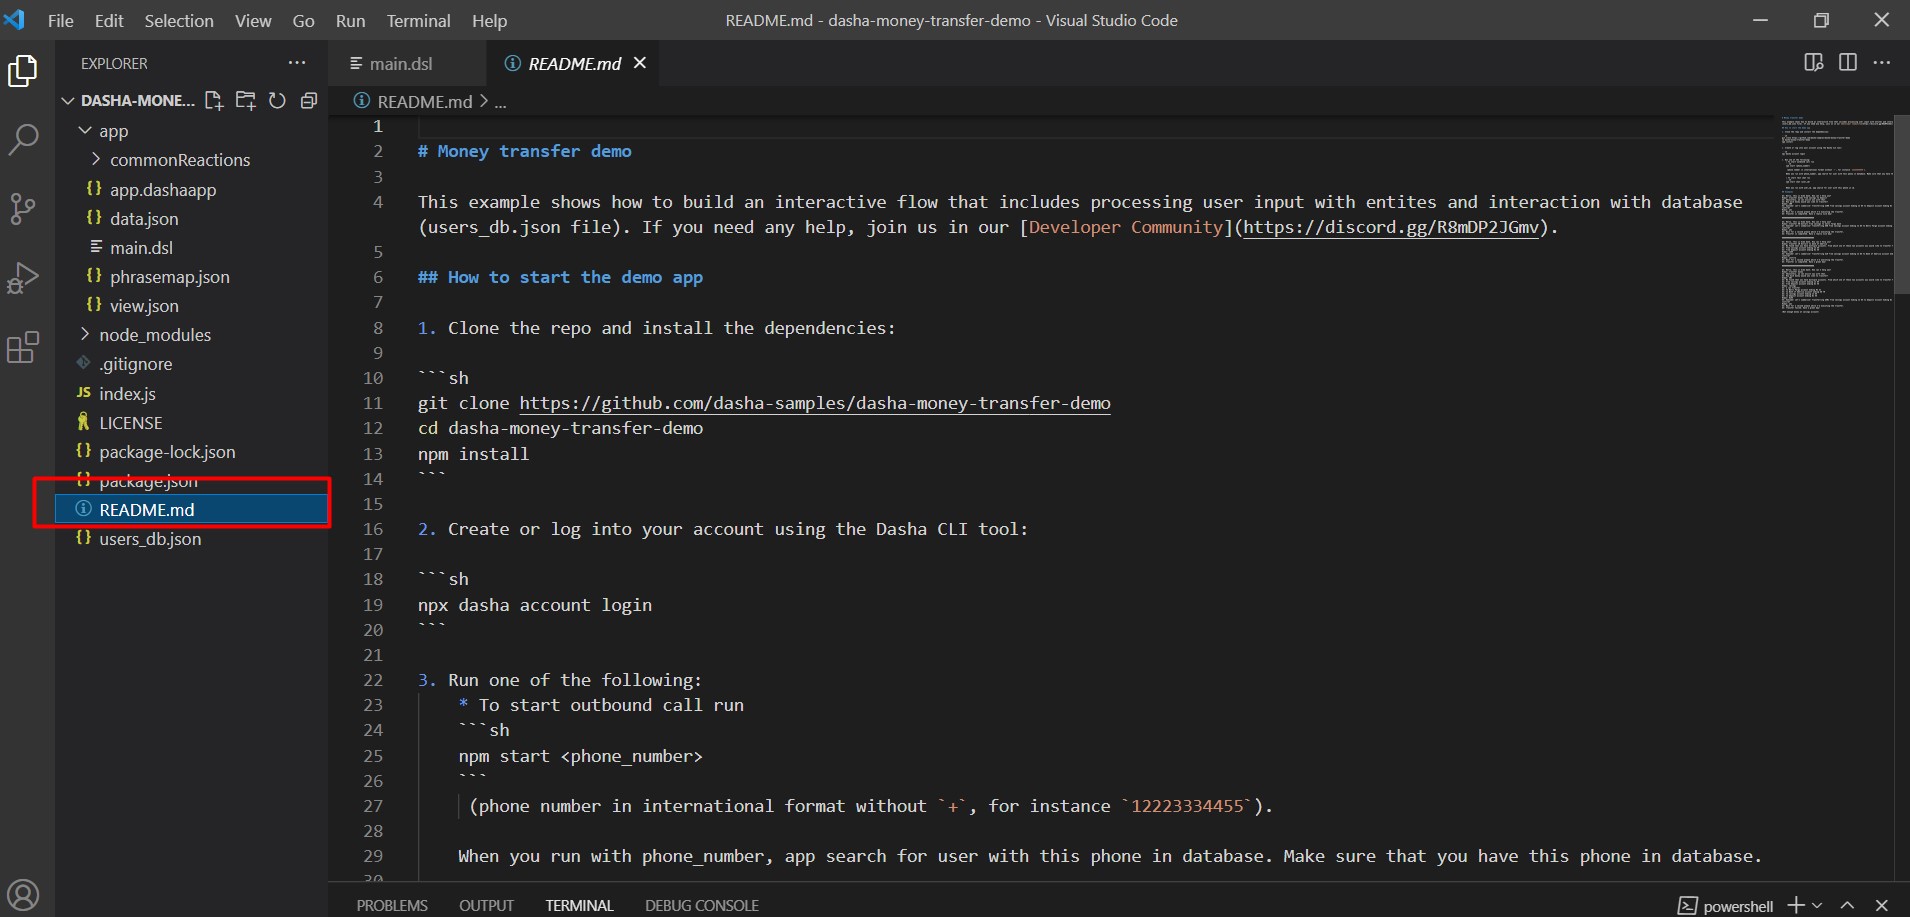This screenshot has width=1910, height=917.
Task: Open the Selection menu
Action: coord(179,20)
